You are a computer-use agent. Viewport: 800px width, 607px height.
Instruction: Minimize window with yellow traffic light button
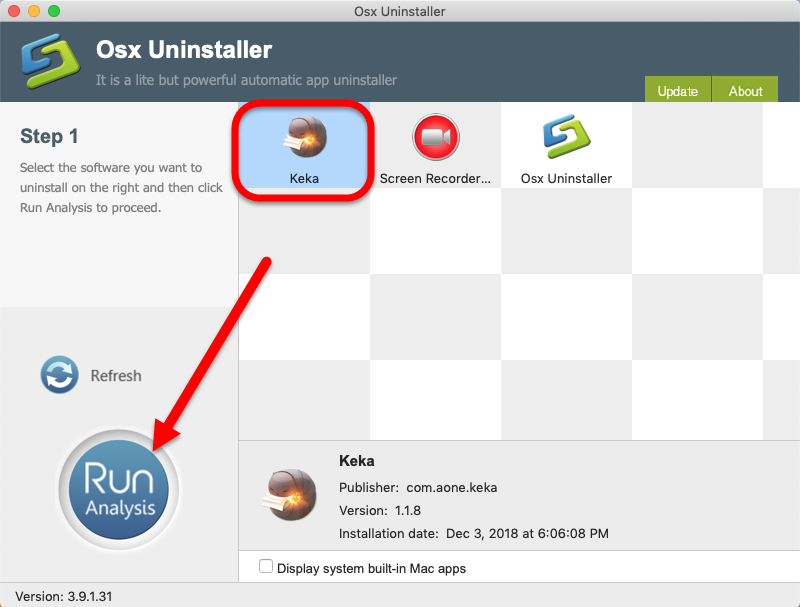(x=34, y=11)
